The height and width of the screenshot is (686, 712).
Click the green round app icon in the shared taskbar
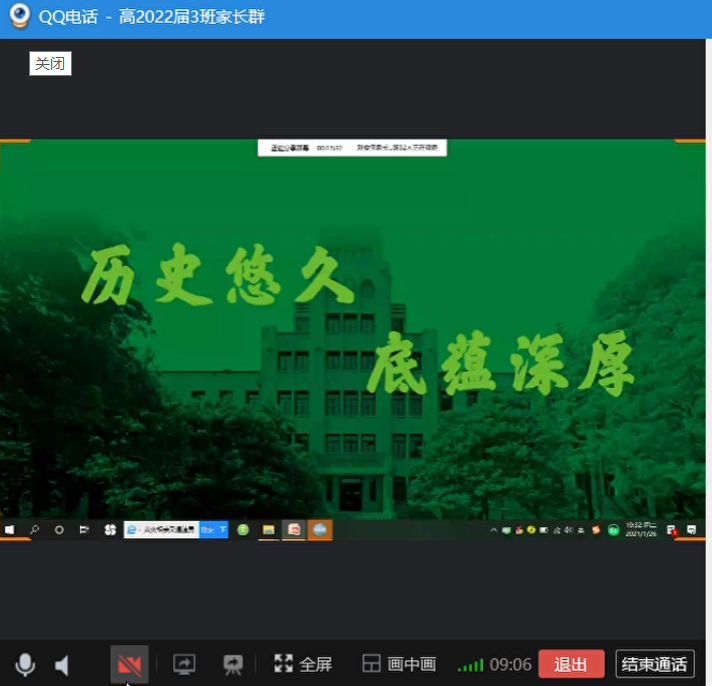click(x=243, y=530)
